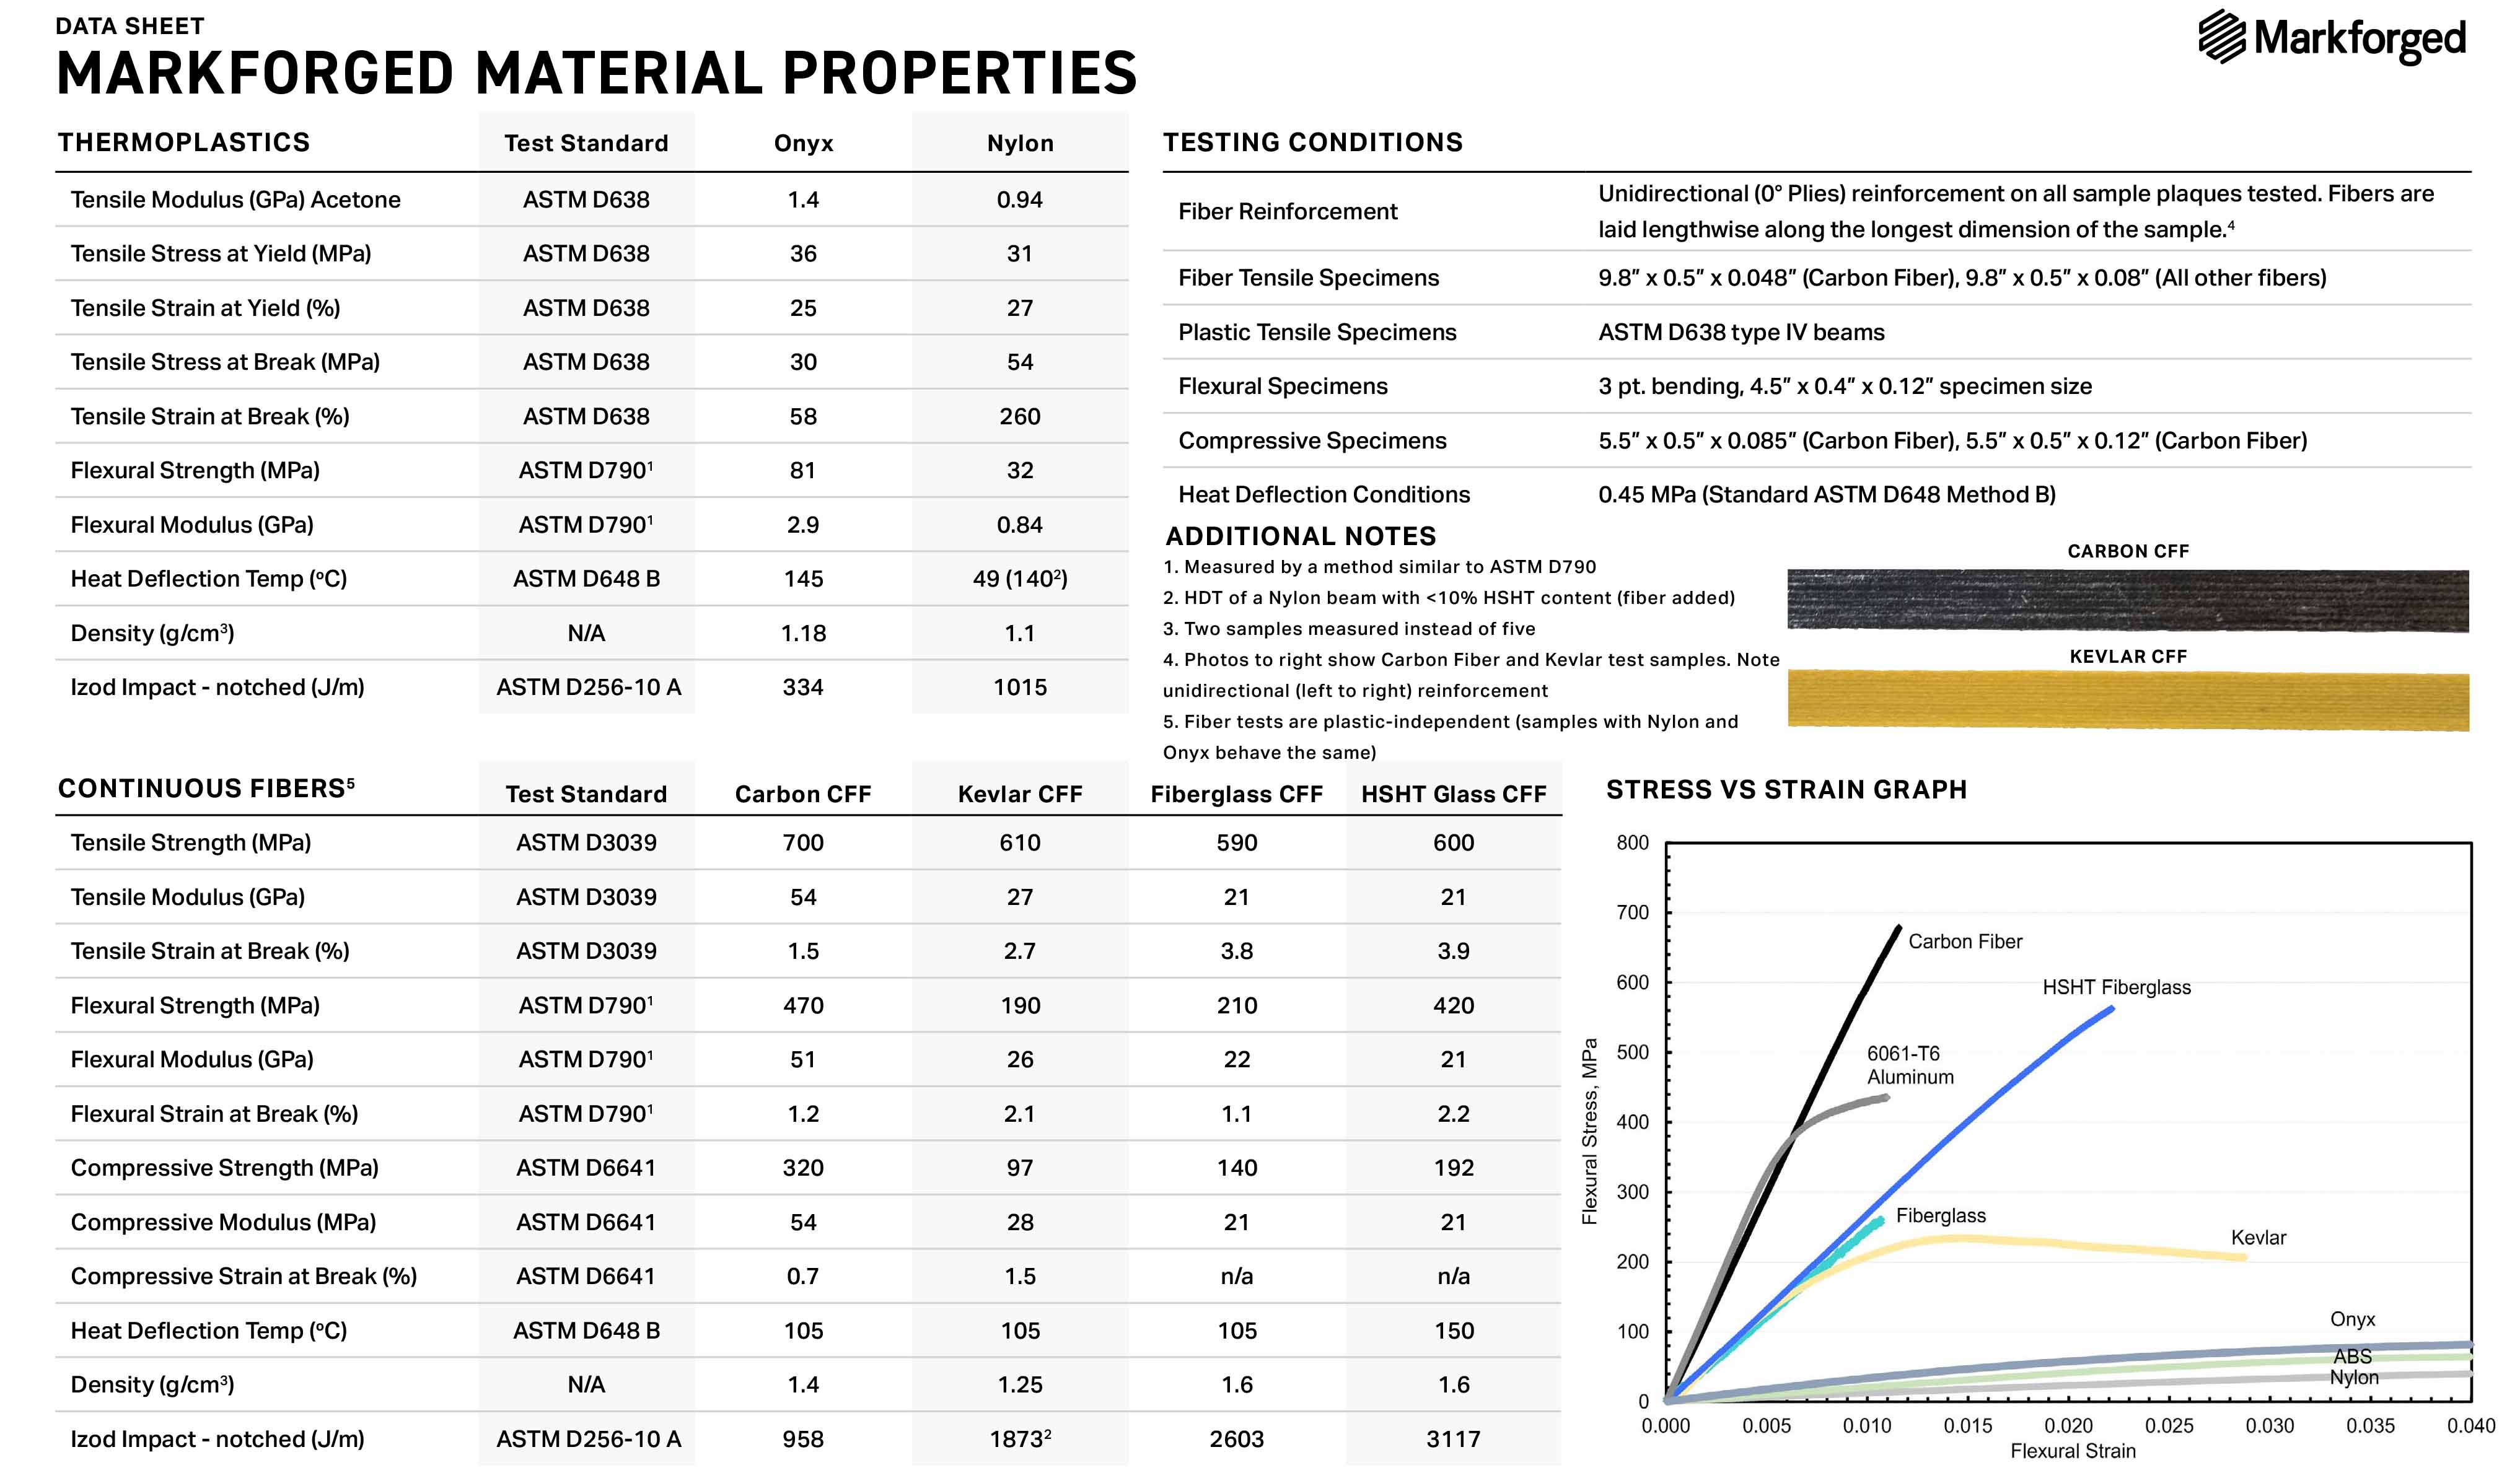Click the Nylon column header
The height and width of the screenshot is (1473, 2520).
(1020, 143)
